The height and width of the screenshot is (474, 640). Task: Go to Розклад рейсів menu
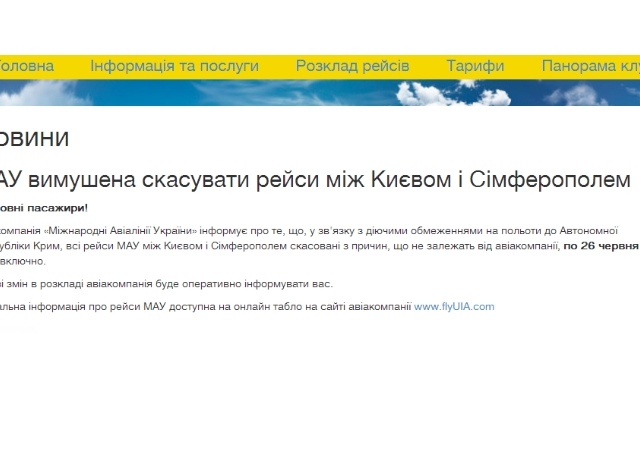[352, 66]
